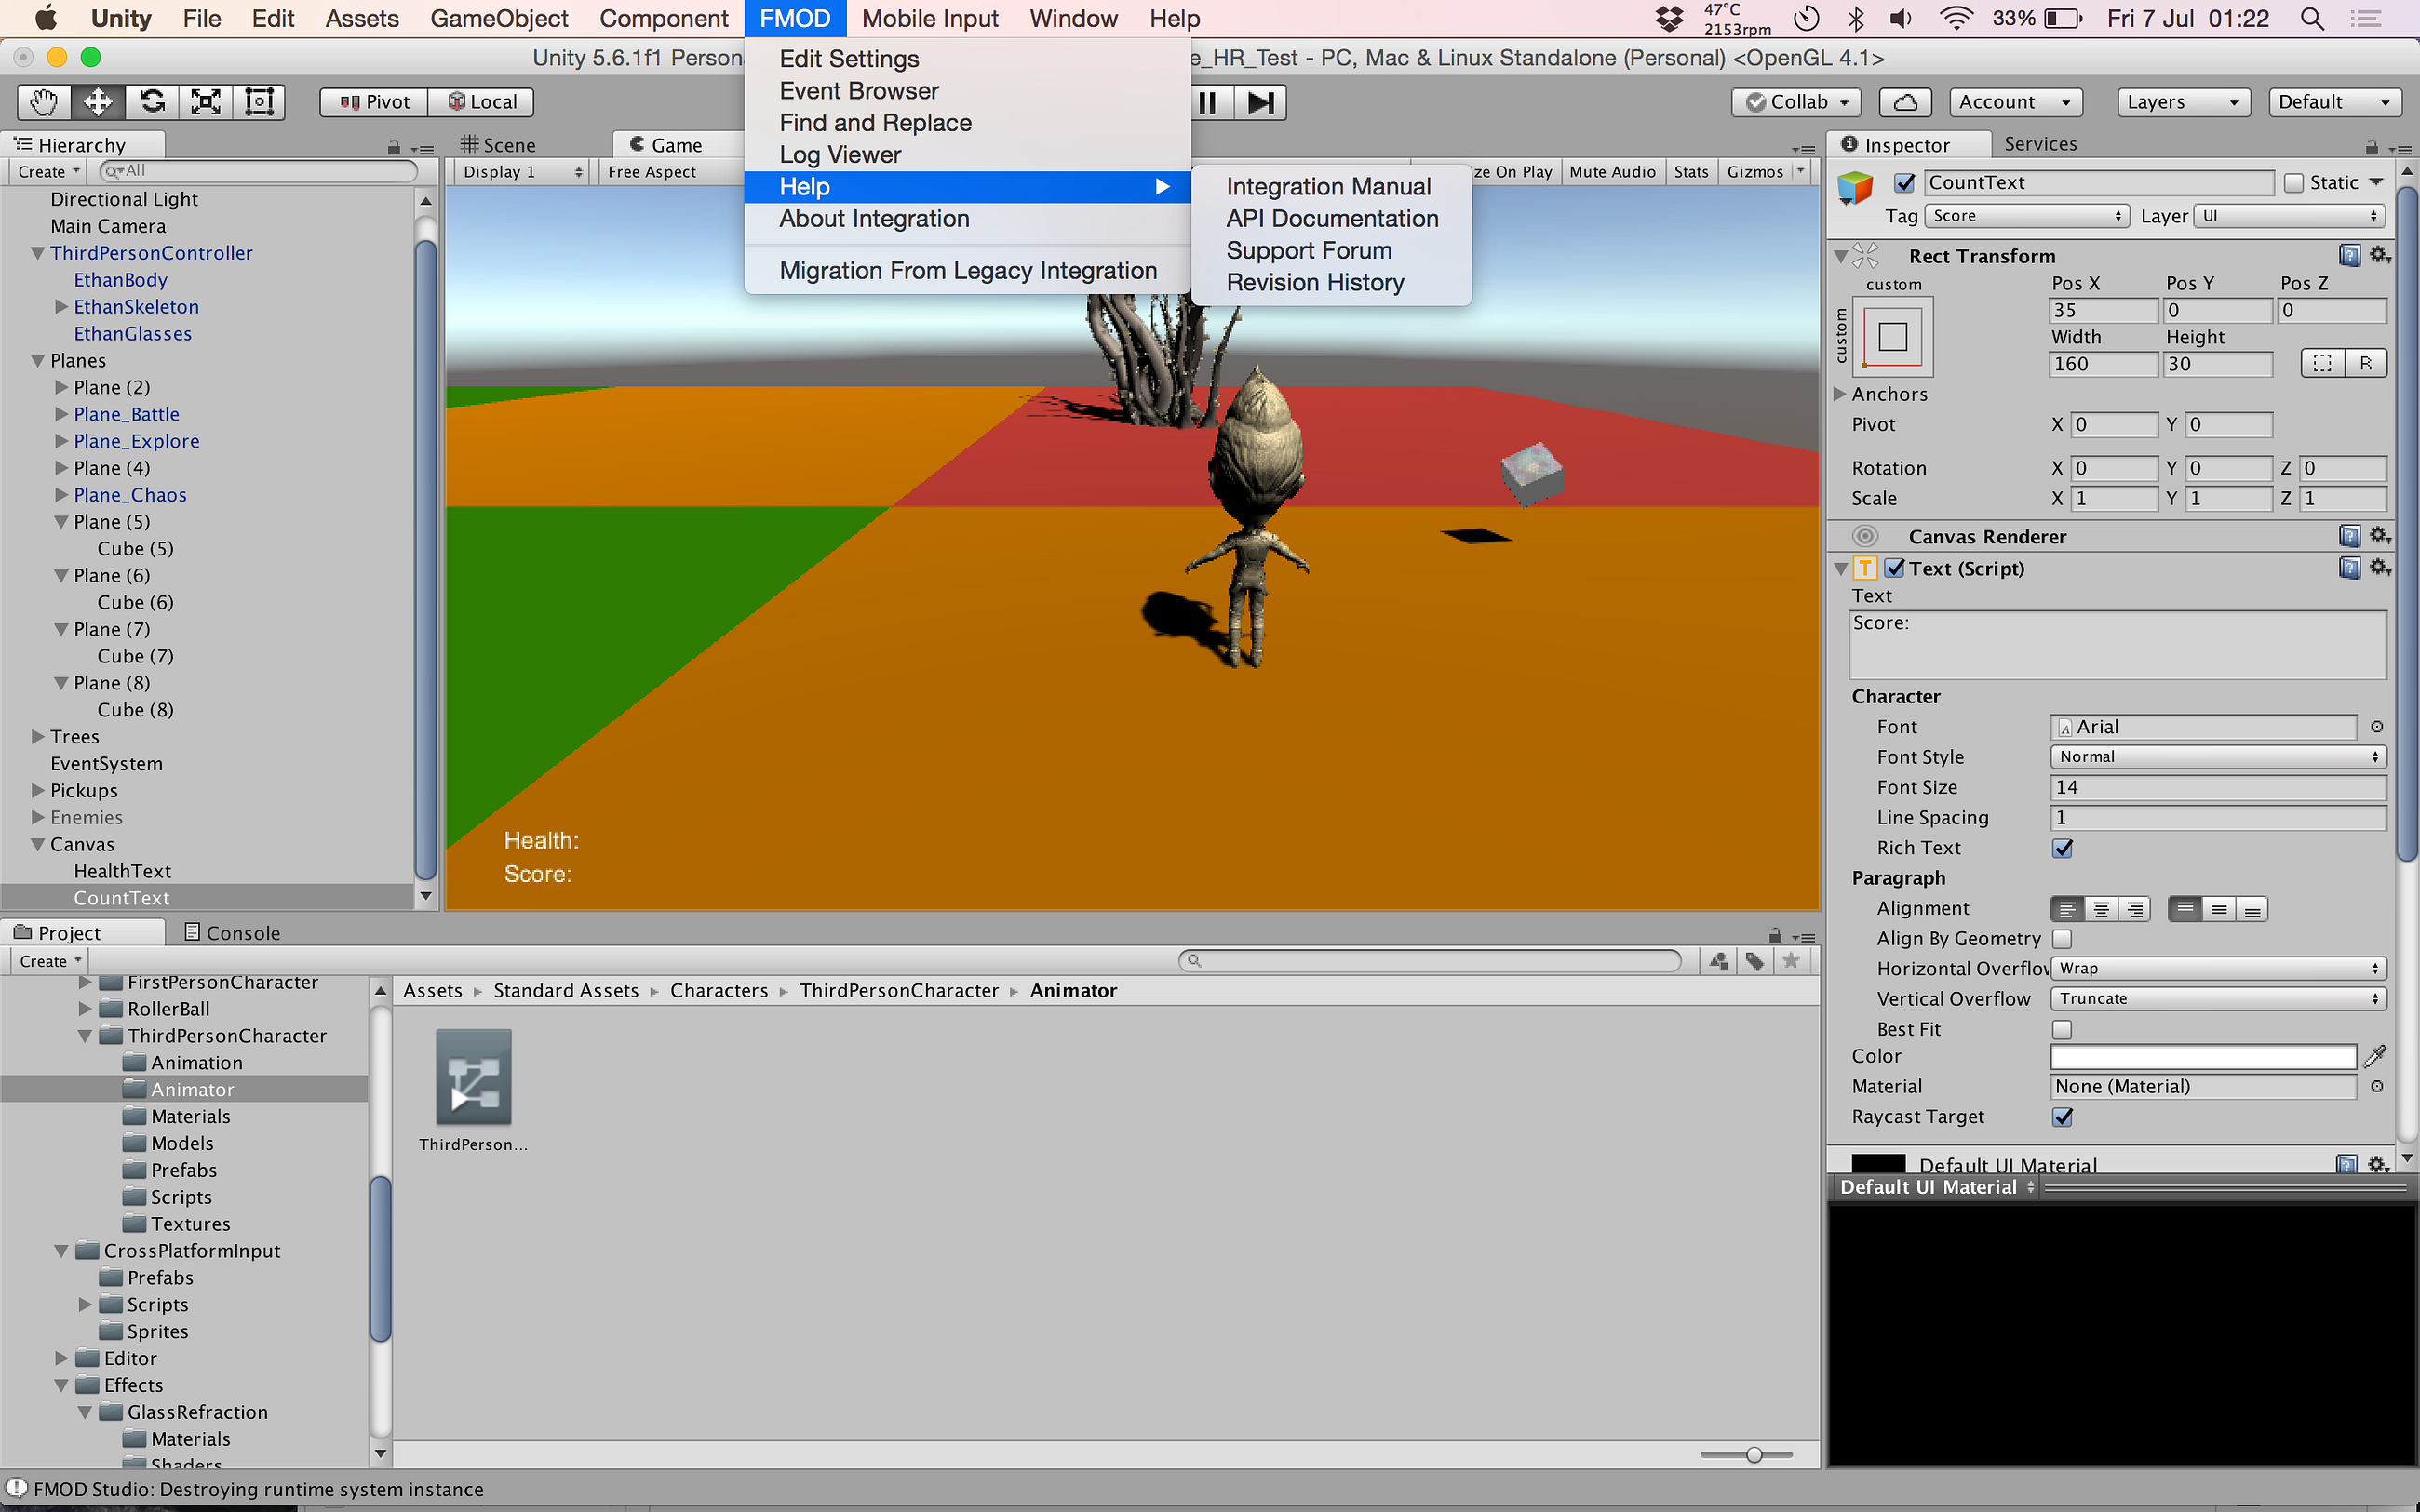This screenshot has height=1512, width=2420.
Task: Click the Step frame button
Action: pyautogui.click(x=1260, y=102)
